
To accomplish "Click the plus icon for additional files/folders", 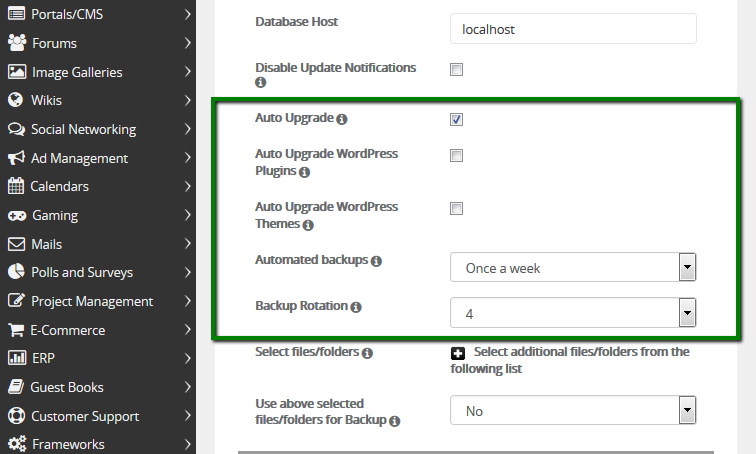I will [457, 352].
